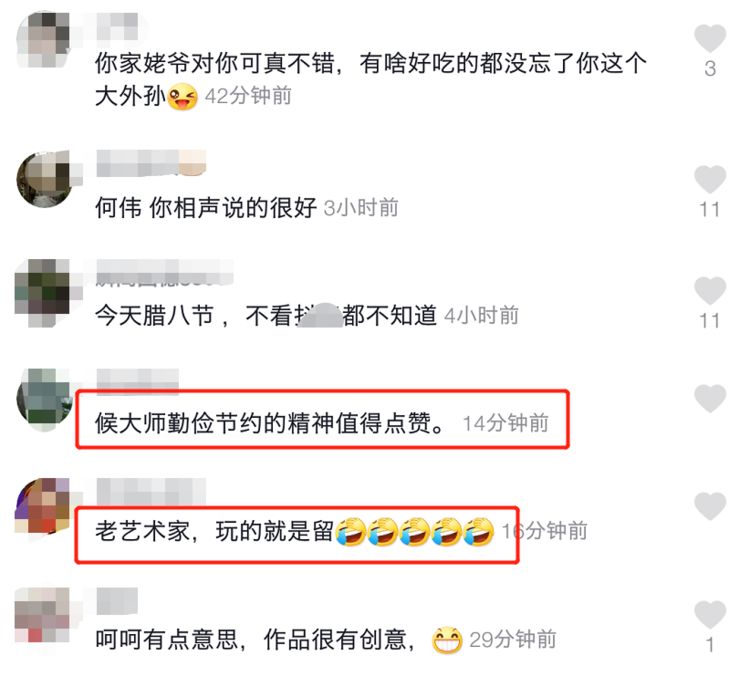Tap the heart next to 老艺术家 comment
Viewport: 750px width, 687px height.
click(x=710, y=506)
